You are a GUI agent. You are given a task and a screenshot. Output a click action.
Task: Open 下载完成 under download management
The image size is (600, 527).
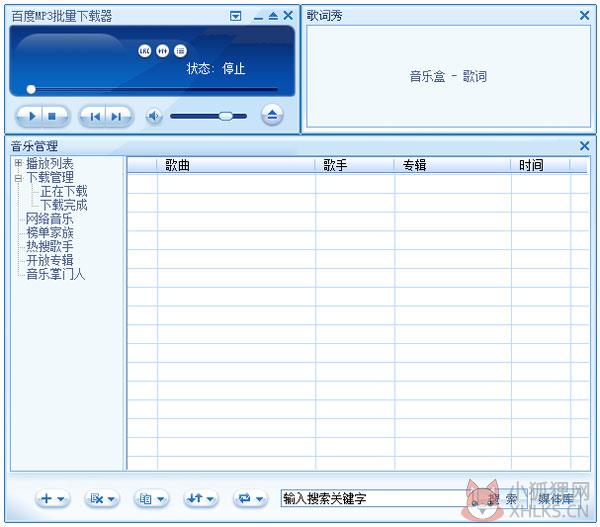click(x=64, y=205)
